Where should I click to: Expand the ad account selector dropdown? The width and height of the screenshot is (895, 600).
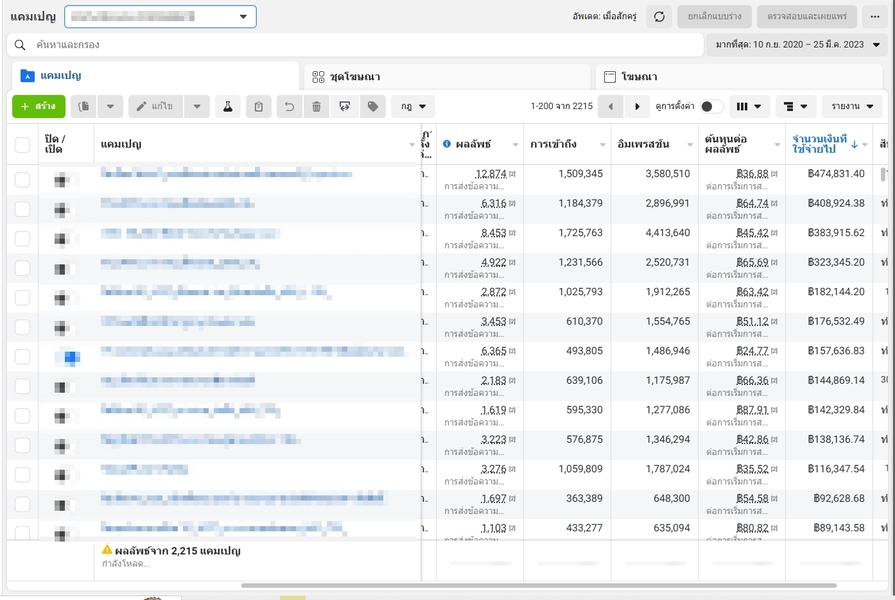(x=160, y=17)
